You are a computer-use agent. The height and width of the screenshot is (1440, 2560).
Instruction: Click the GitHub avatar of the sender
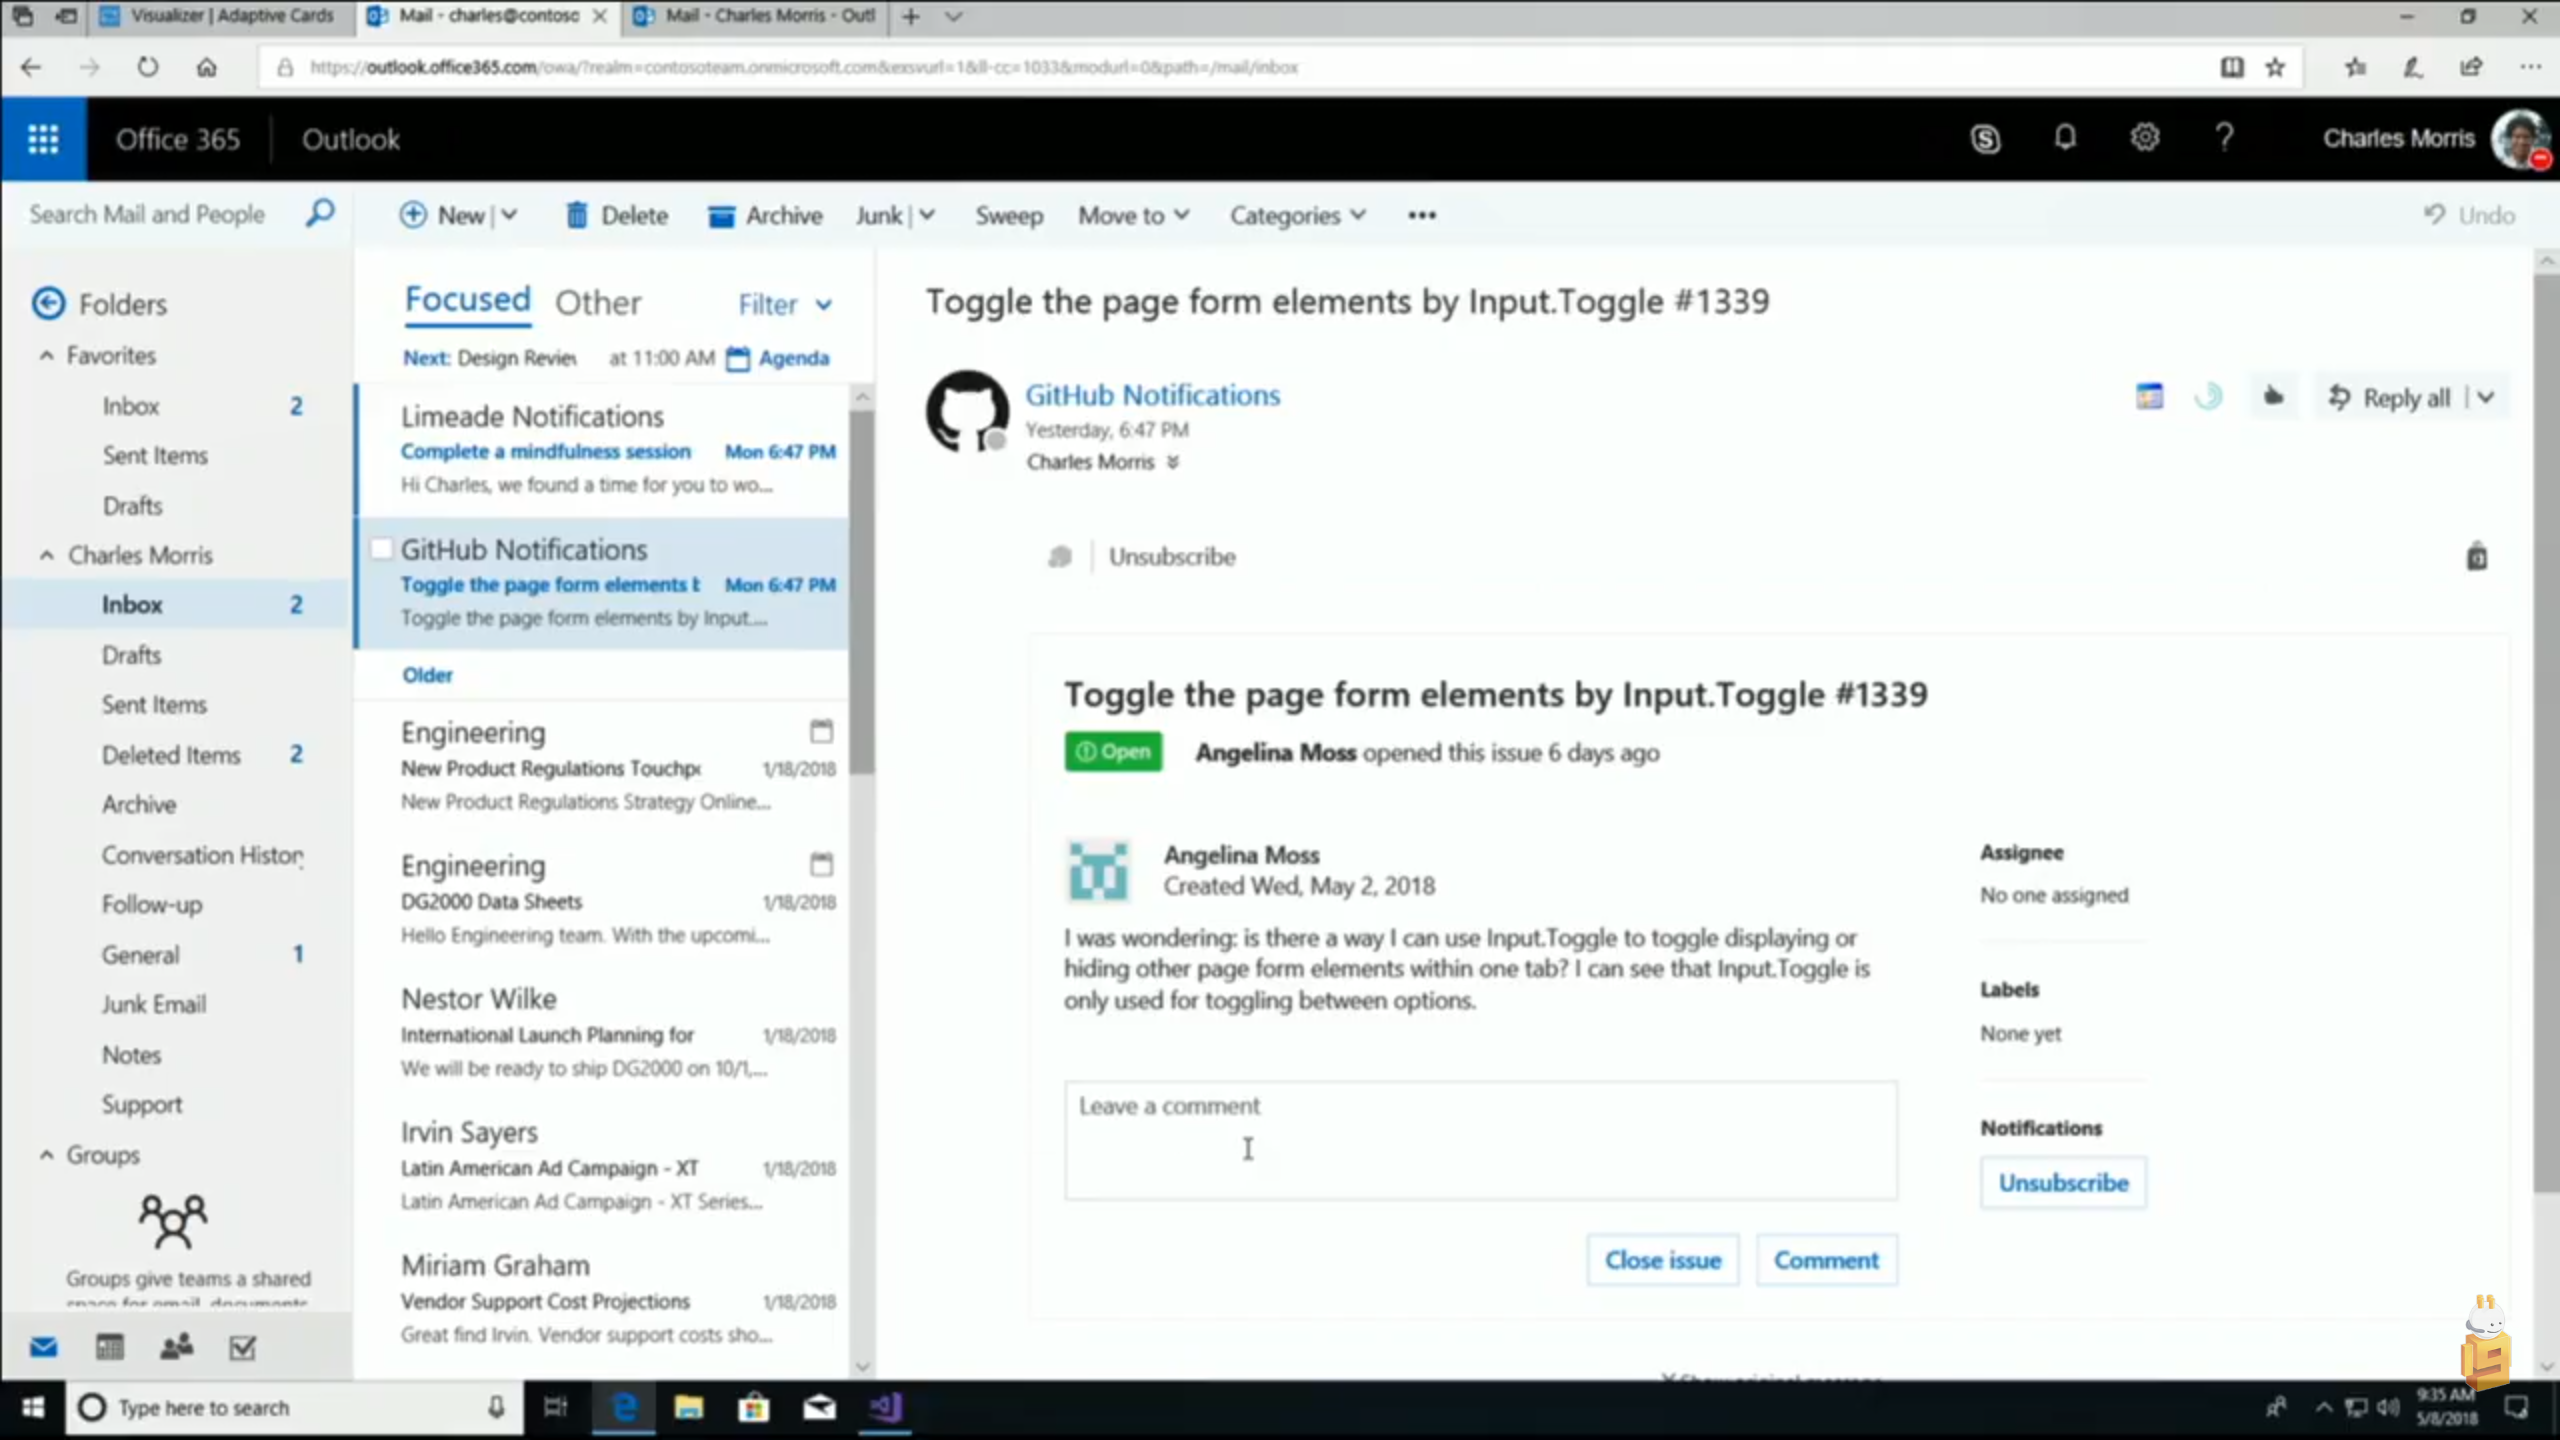pyautogui.click(x=967, y=411)
